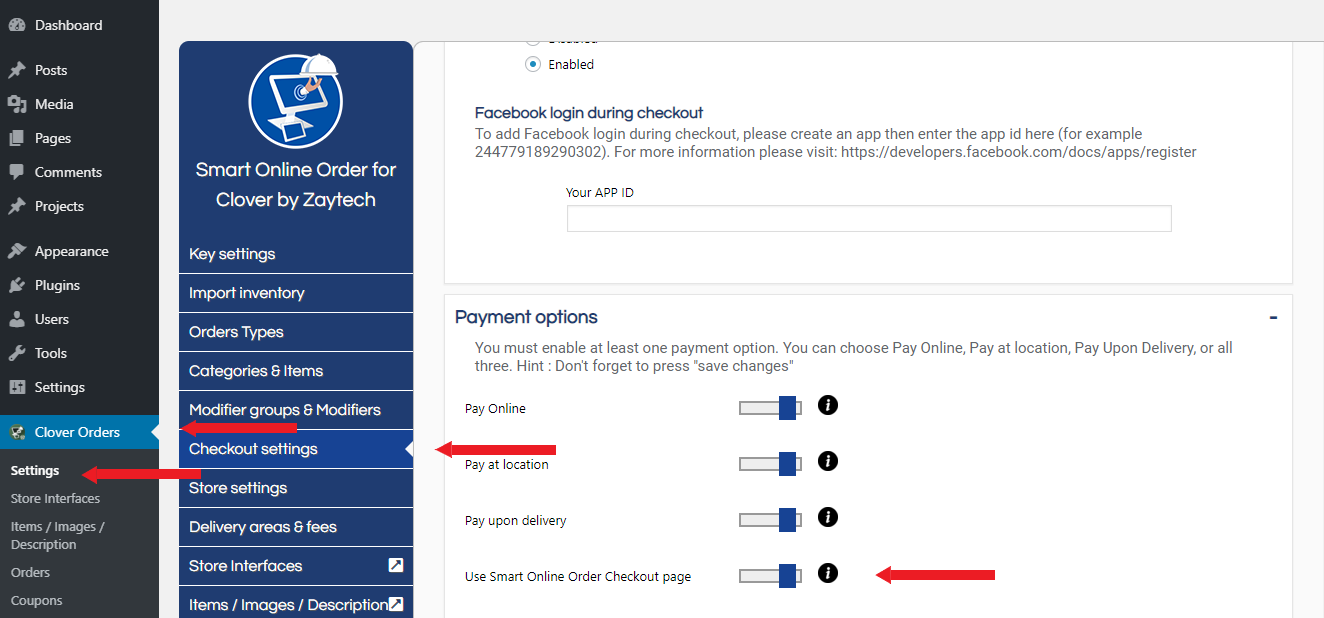Collapse the Payment options section
Screen dimensions: 1324x618
[x=1273, y=318]
